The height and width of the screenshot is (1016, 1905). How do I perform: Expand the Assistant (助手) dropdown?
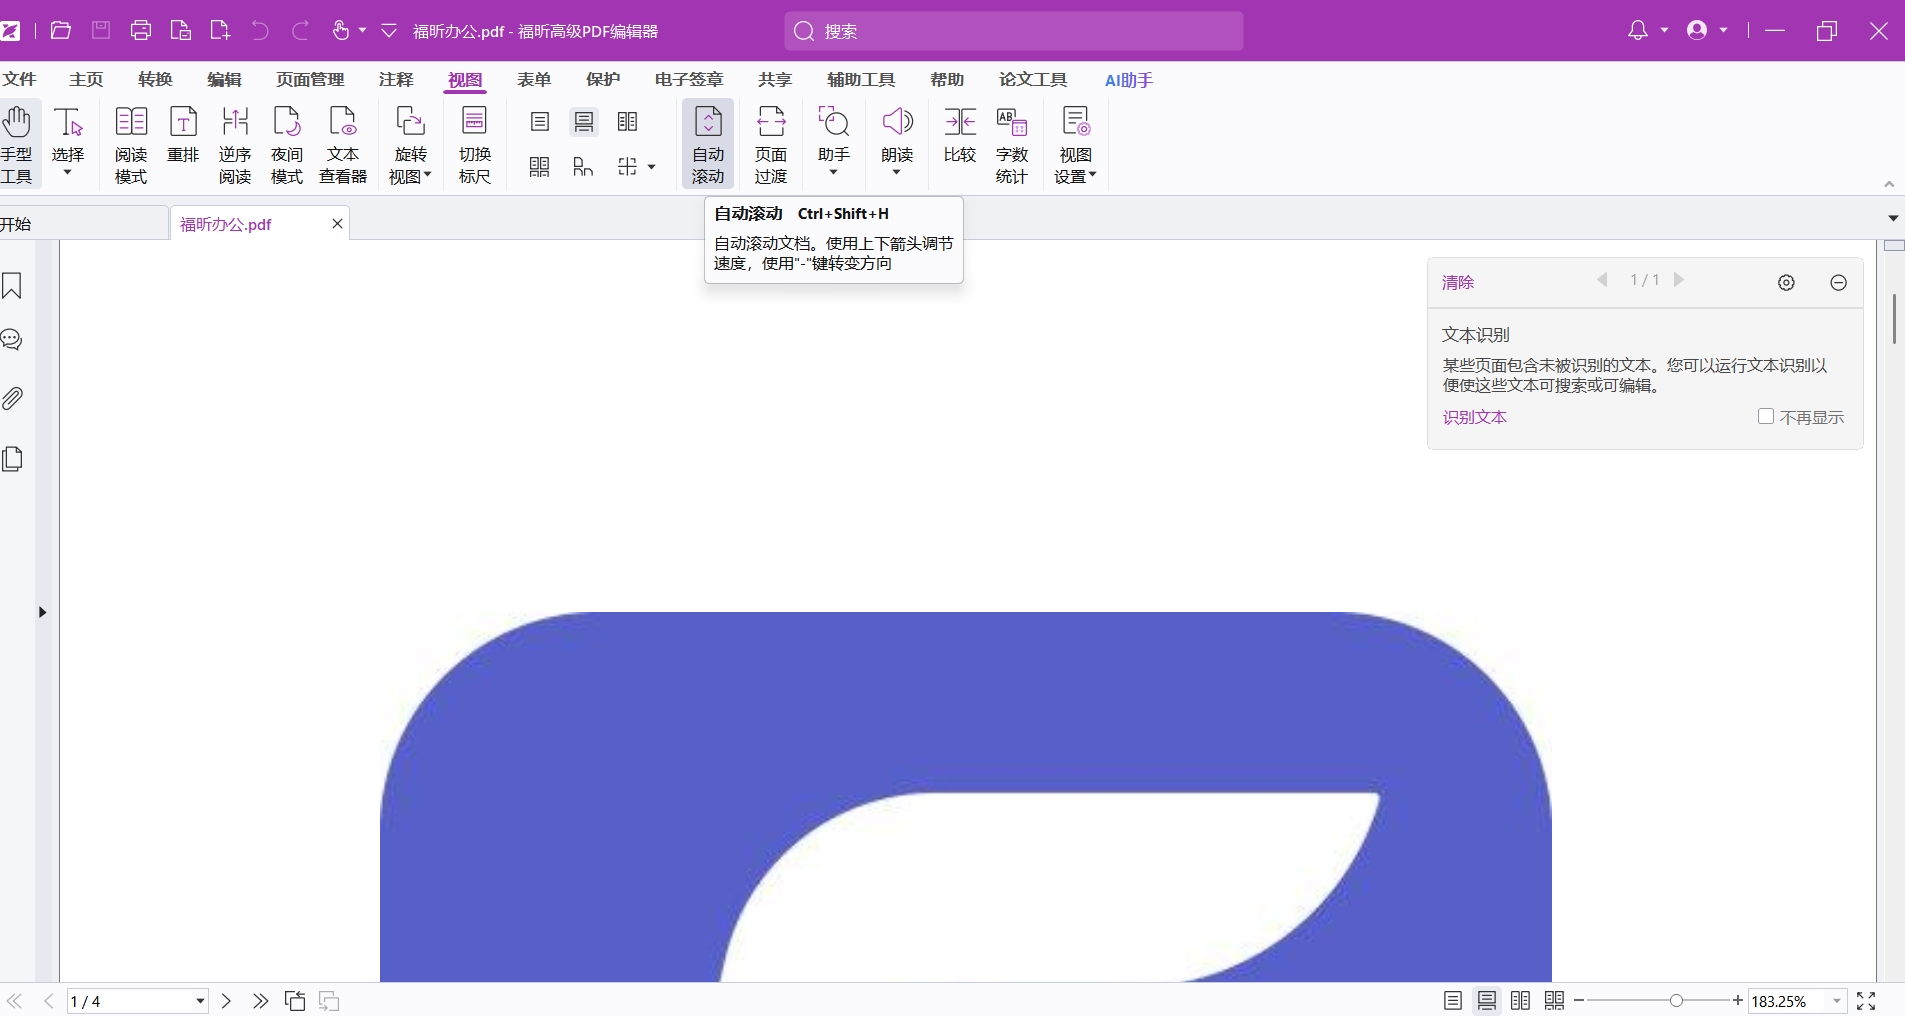(x=834, y=173)
